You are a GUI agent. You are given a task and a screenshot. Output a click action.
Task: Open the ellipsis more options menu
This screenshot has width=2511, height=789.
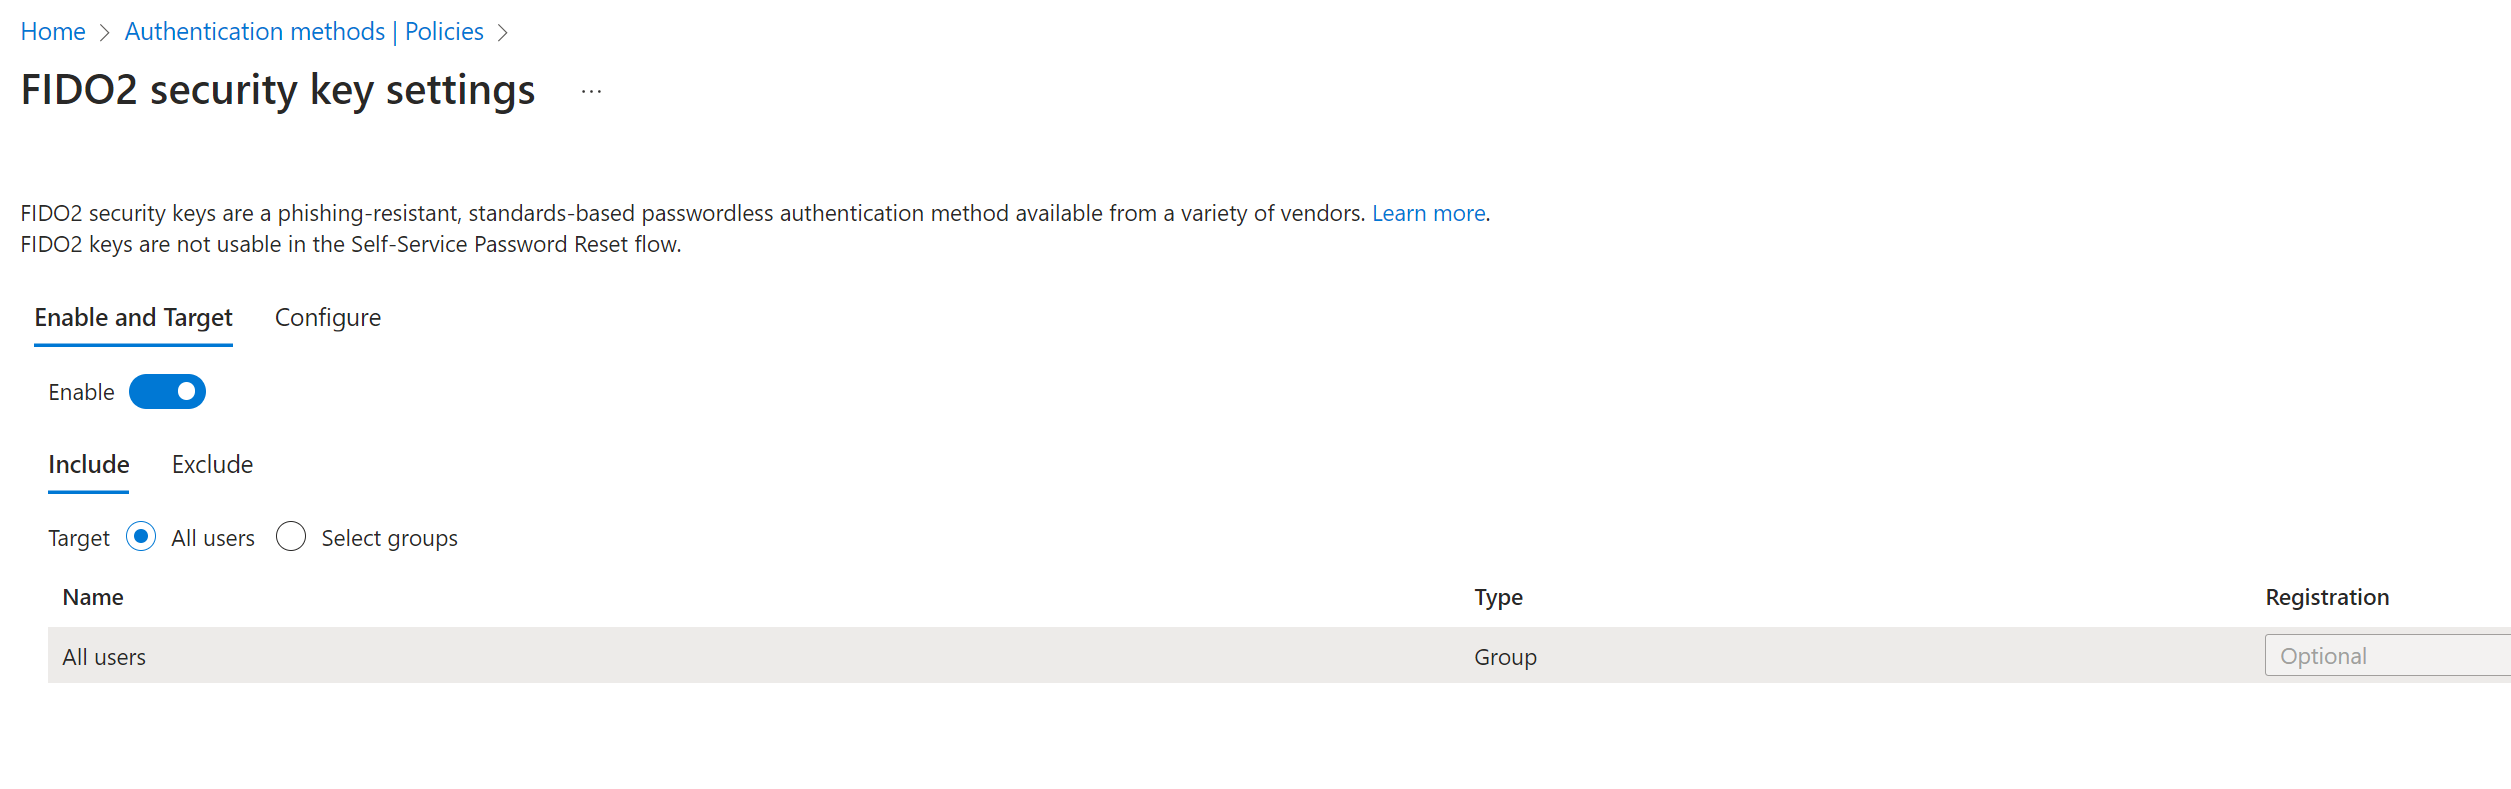click(591, 91)
